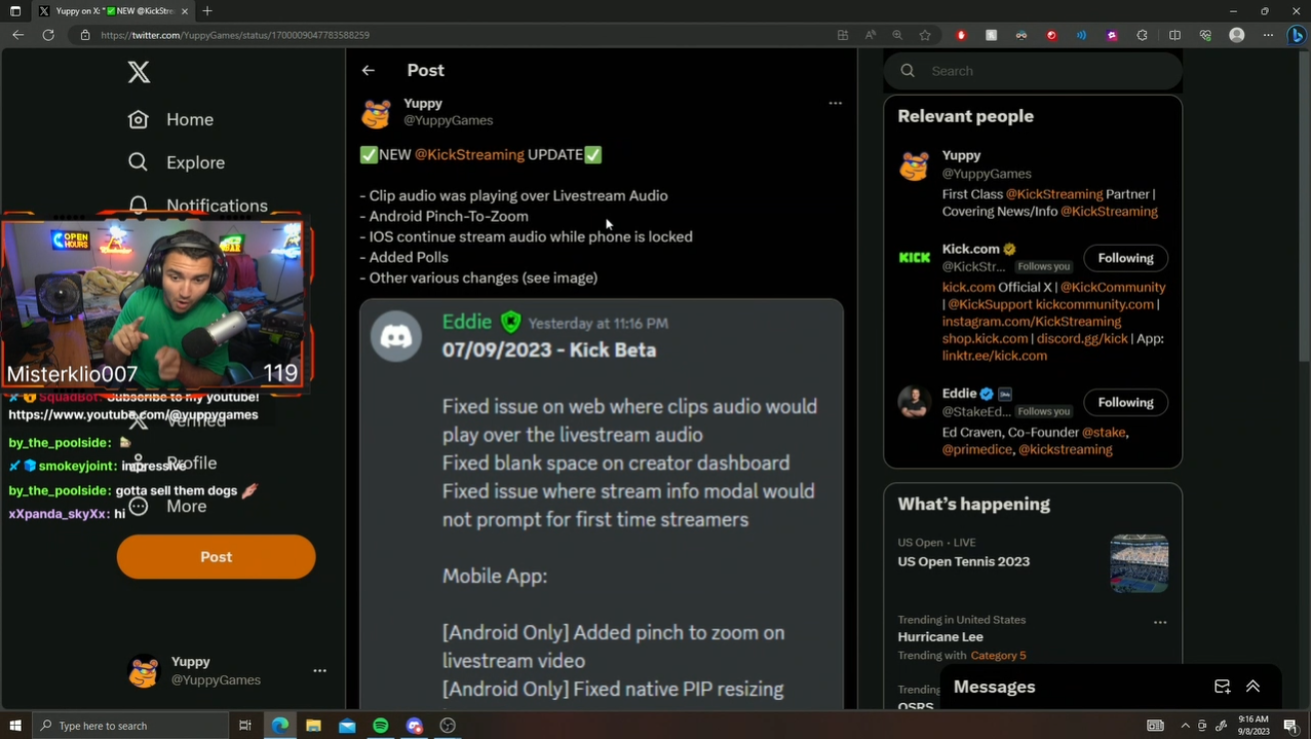
Task: Click the X search field
Action: pos(1033,71)
